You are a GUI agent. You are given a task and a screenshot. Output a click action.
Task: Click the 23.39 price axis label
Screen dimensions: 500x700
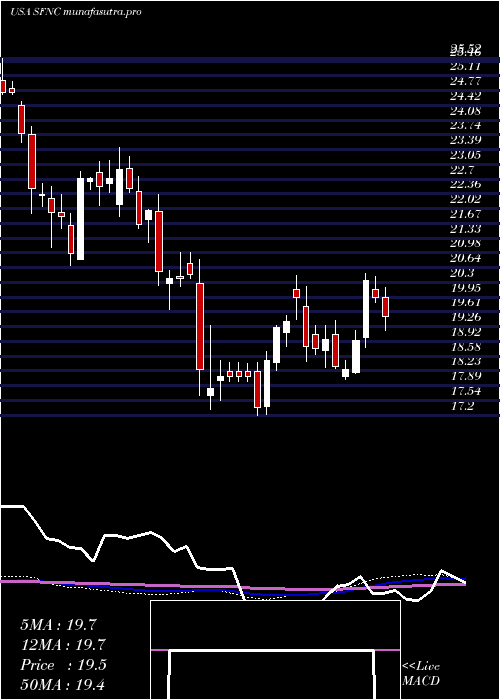(466, 140)
